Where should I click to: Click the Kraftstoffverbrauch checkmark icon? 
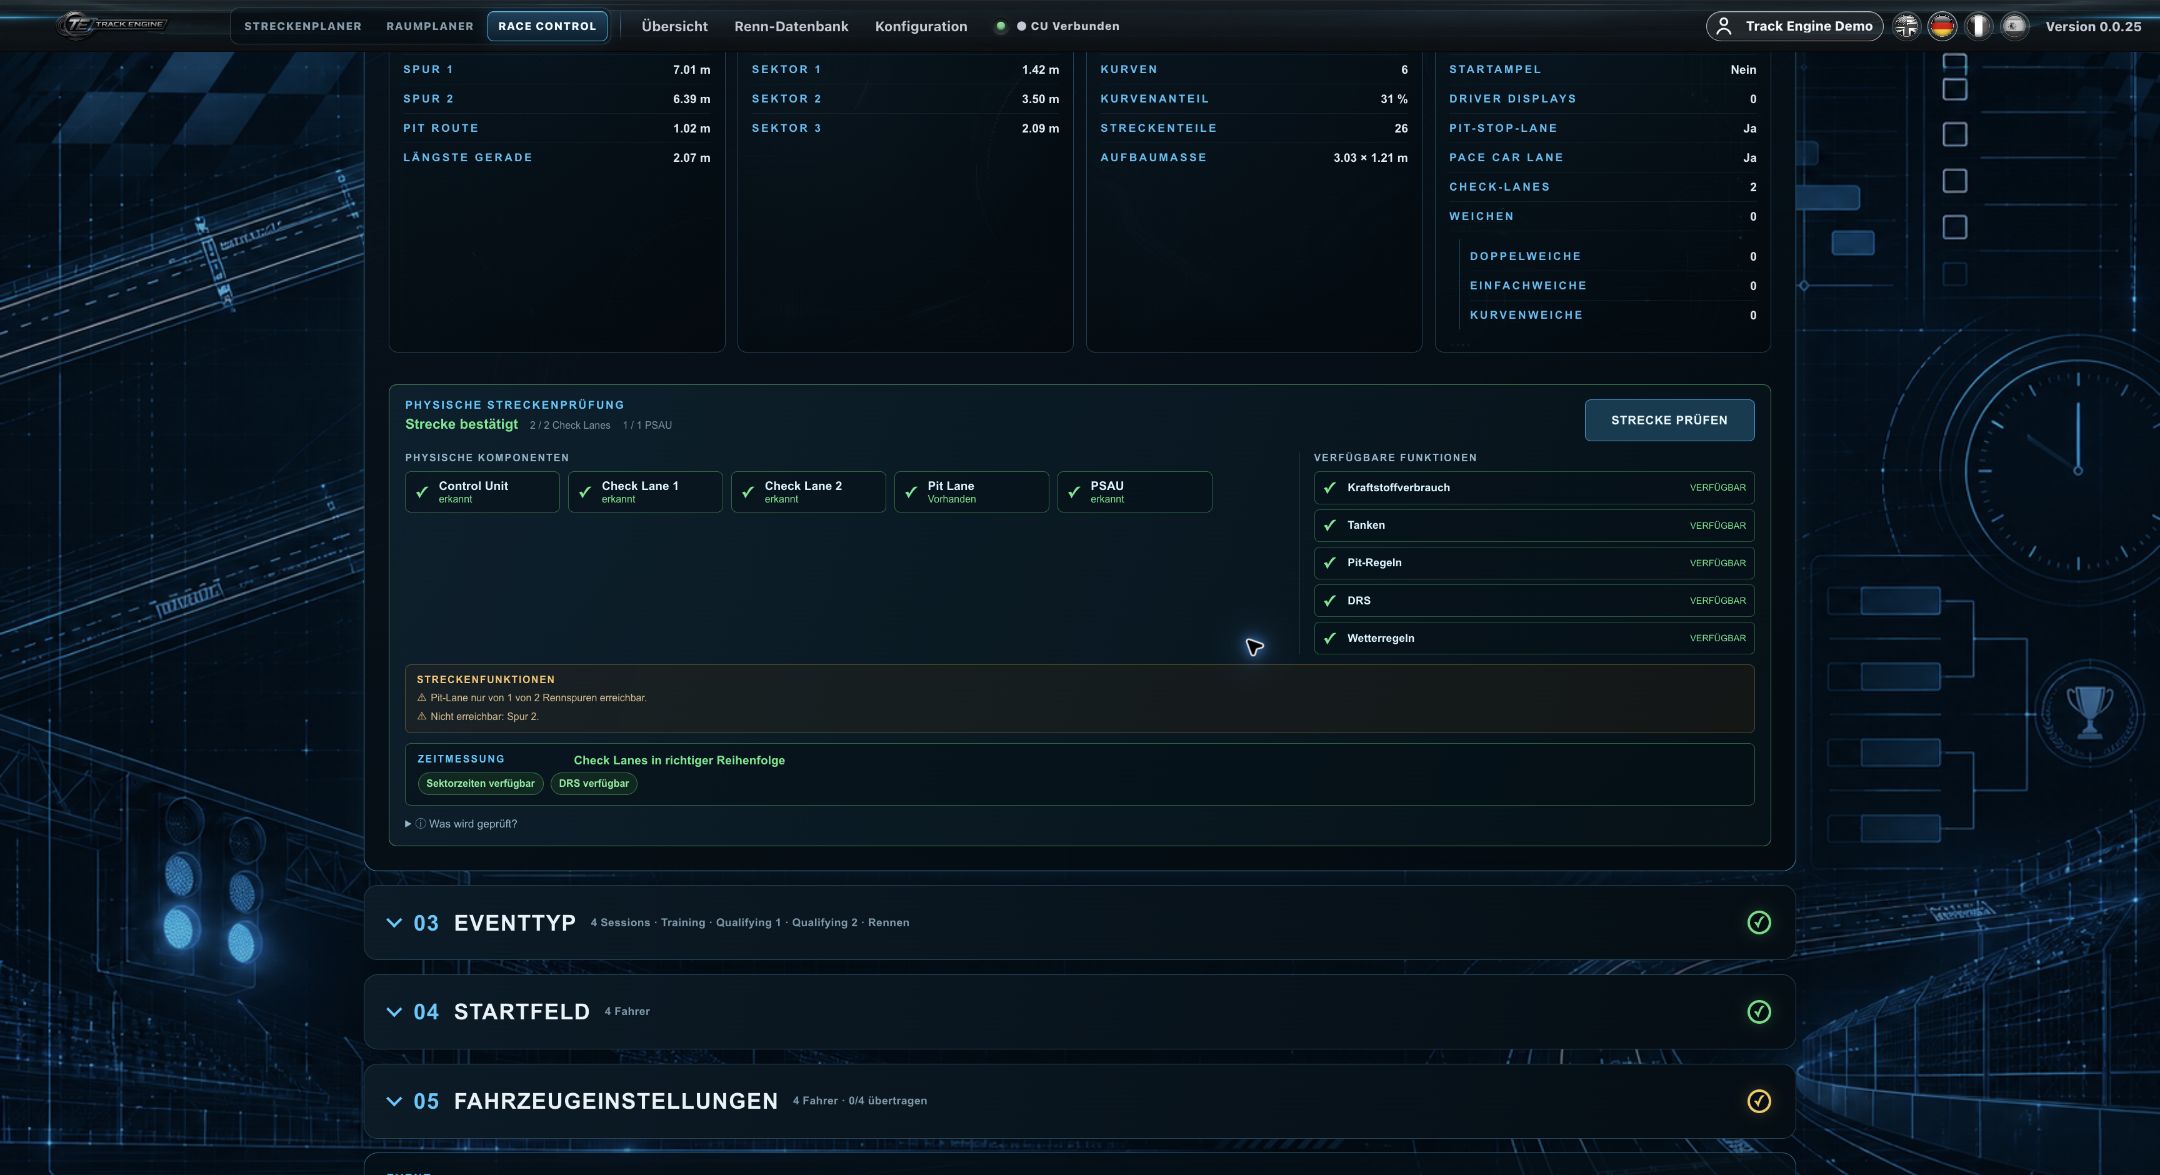point(1330,488)
